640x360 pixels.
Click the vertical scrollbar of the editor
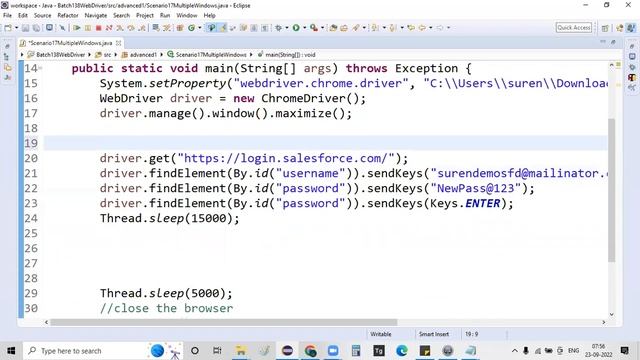click(x=611, y=190)
